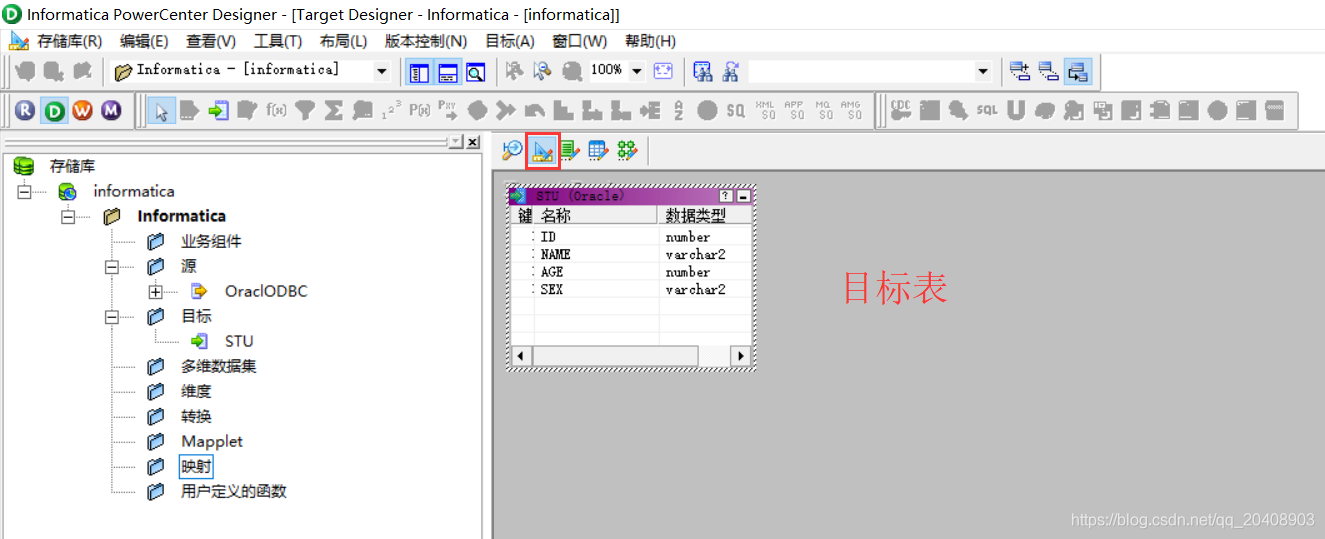Open the 工具(T) menu

278,41
